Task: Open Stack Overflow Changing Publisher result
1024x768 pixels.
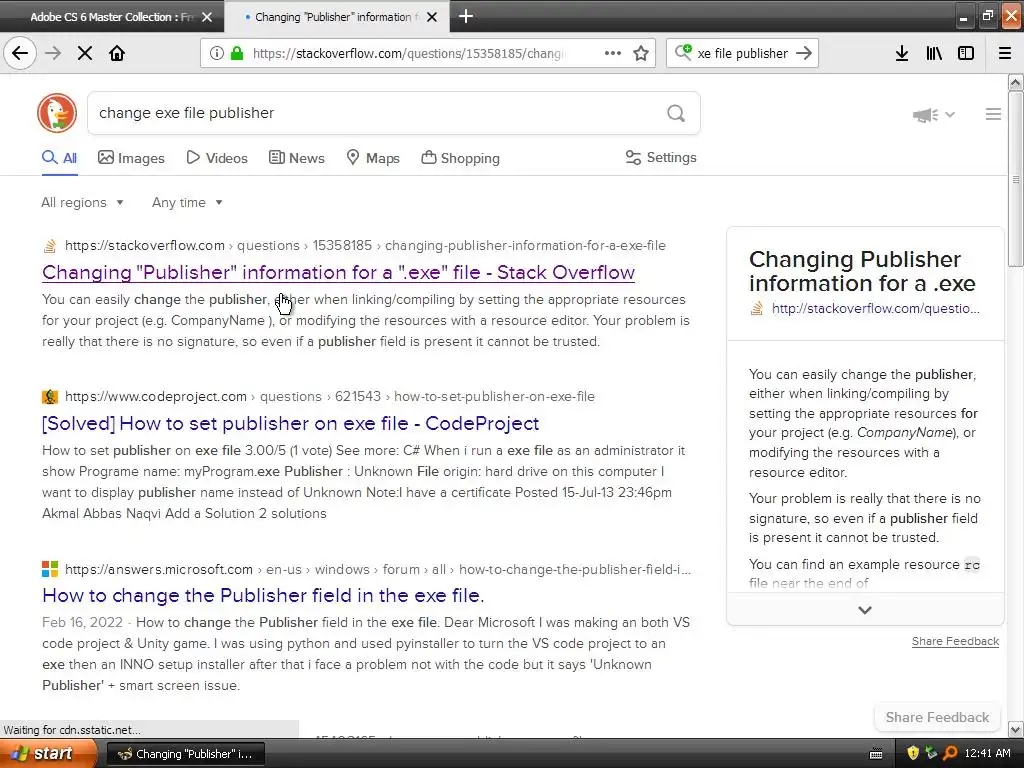Action: tap(338, 272)
